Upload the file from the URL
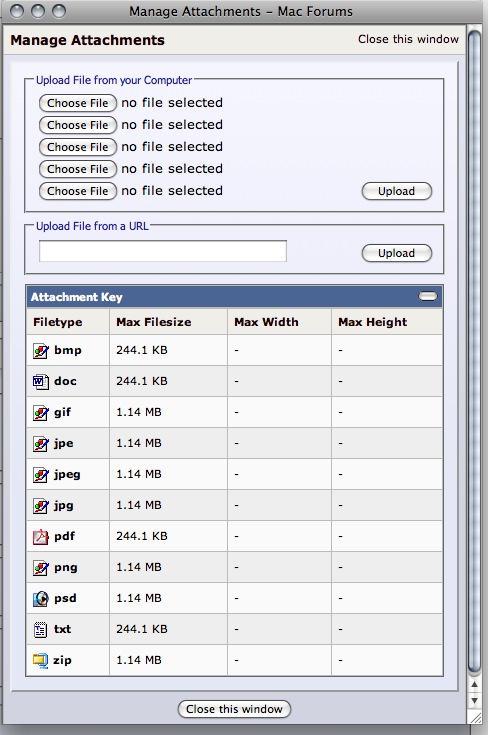The height and width of the screenshot is (735, 488). [397, 253]
